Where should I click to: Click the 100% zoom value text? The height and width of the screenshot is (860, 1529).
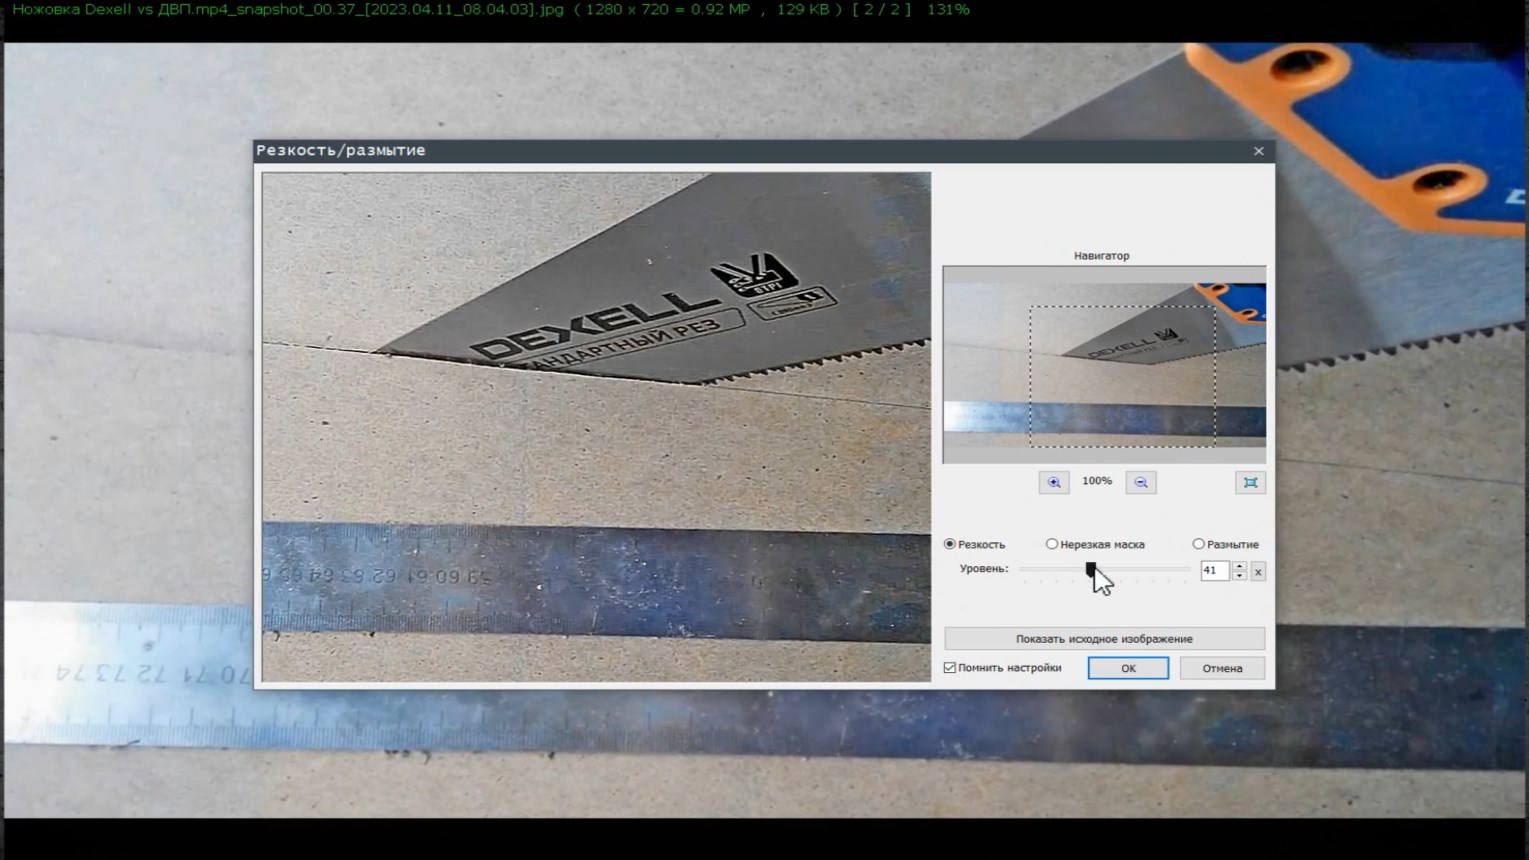[x=1097, y=481]
